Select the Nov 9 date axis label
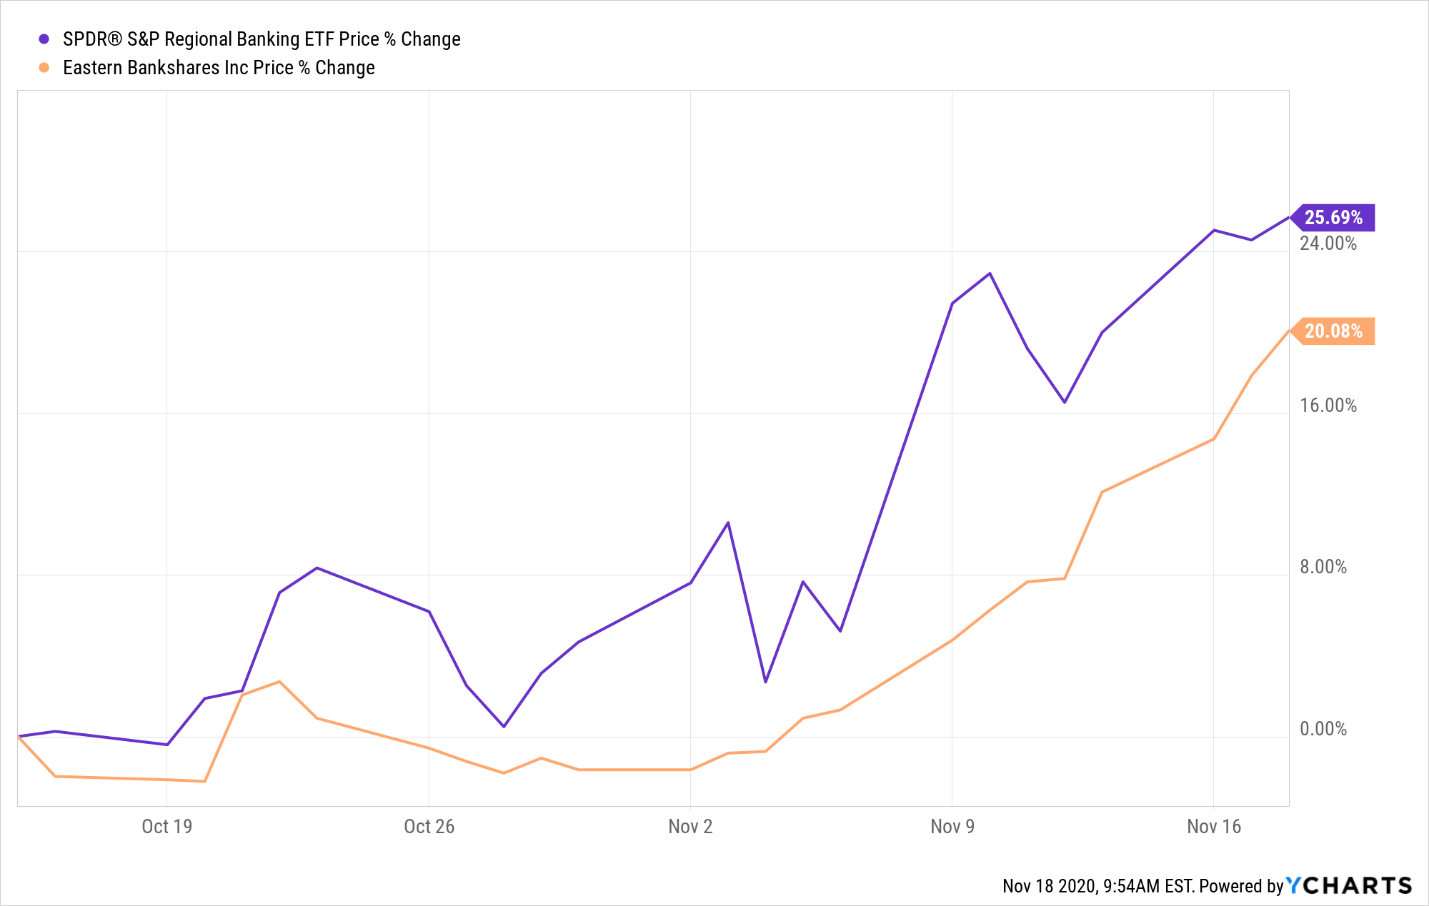This screenshot has height=906, width=1429. (x=952, y=827)
